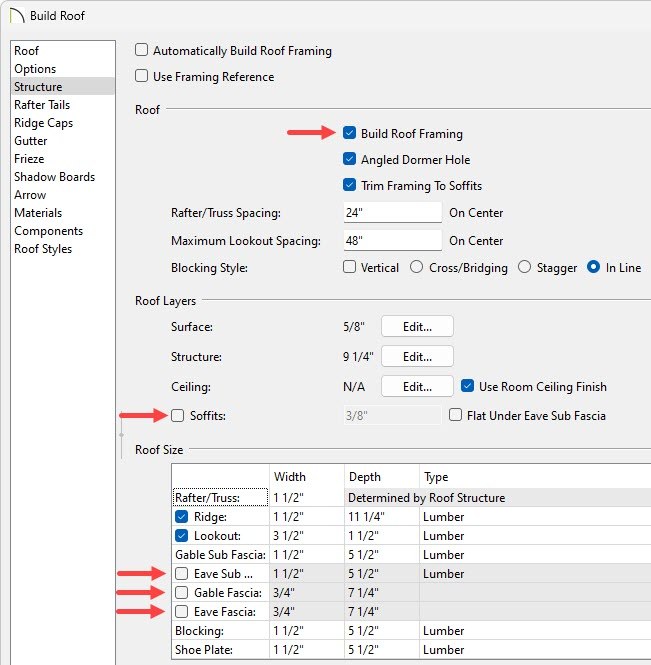
Task: Click Shoe Plate depth 5 1/2" cell
Action: coord(382,649)
